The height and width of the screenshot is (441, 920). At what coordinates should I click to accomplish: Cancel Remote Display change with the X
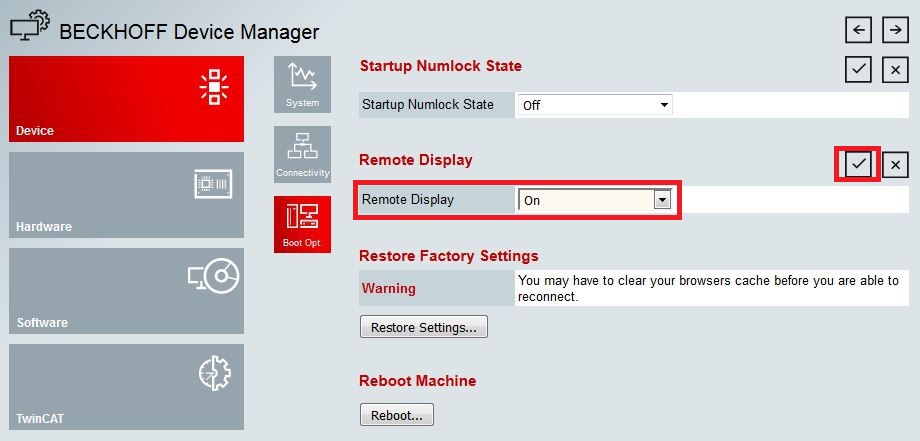[x=895, y=165]
